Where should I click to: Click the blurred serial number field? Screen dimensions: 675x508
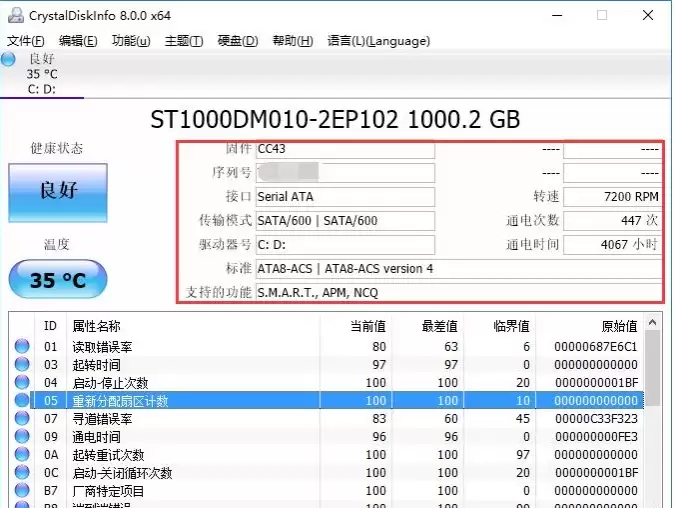tap(345, 173)
